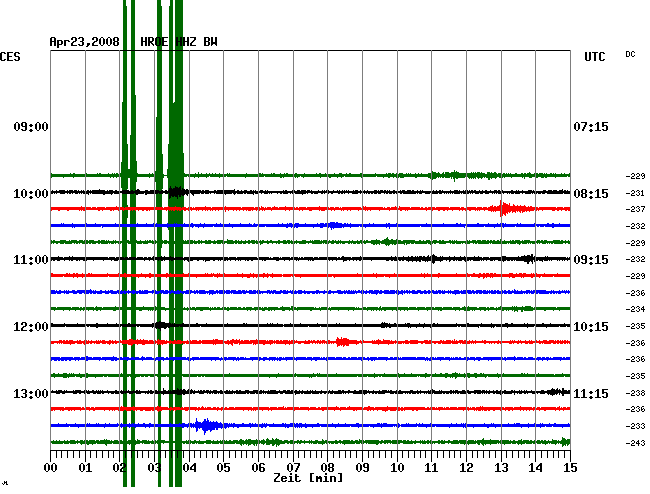Click minute label 06 on time axis
650x494 pixels.
[258, 468]
